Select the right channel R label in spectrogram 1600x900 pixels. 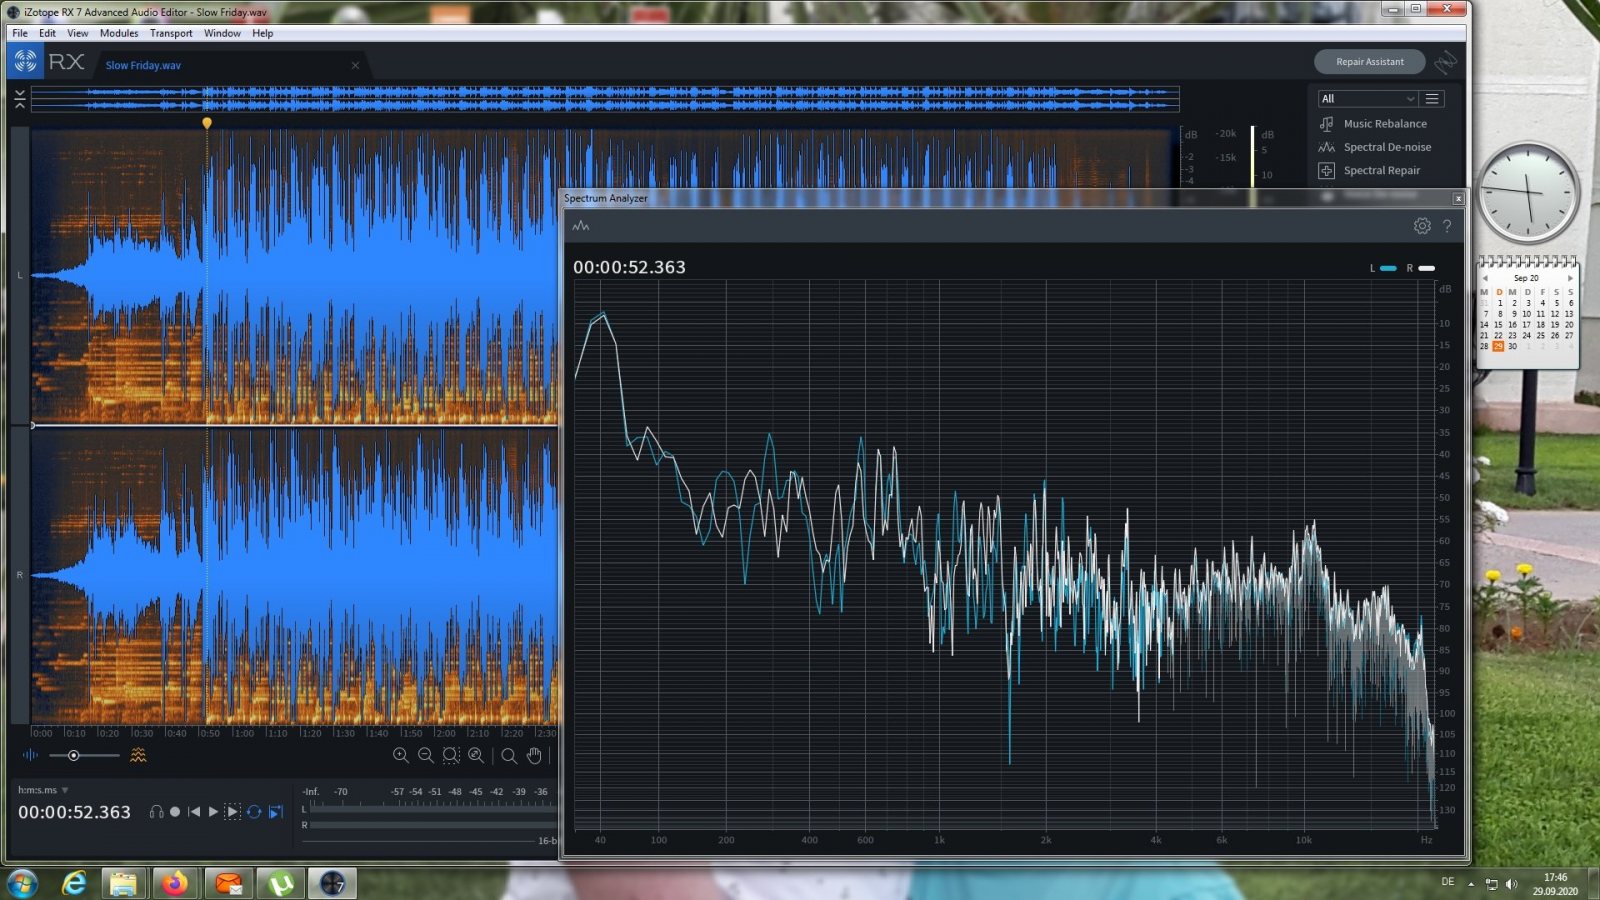point(19,575)
